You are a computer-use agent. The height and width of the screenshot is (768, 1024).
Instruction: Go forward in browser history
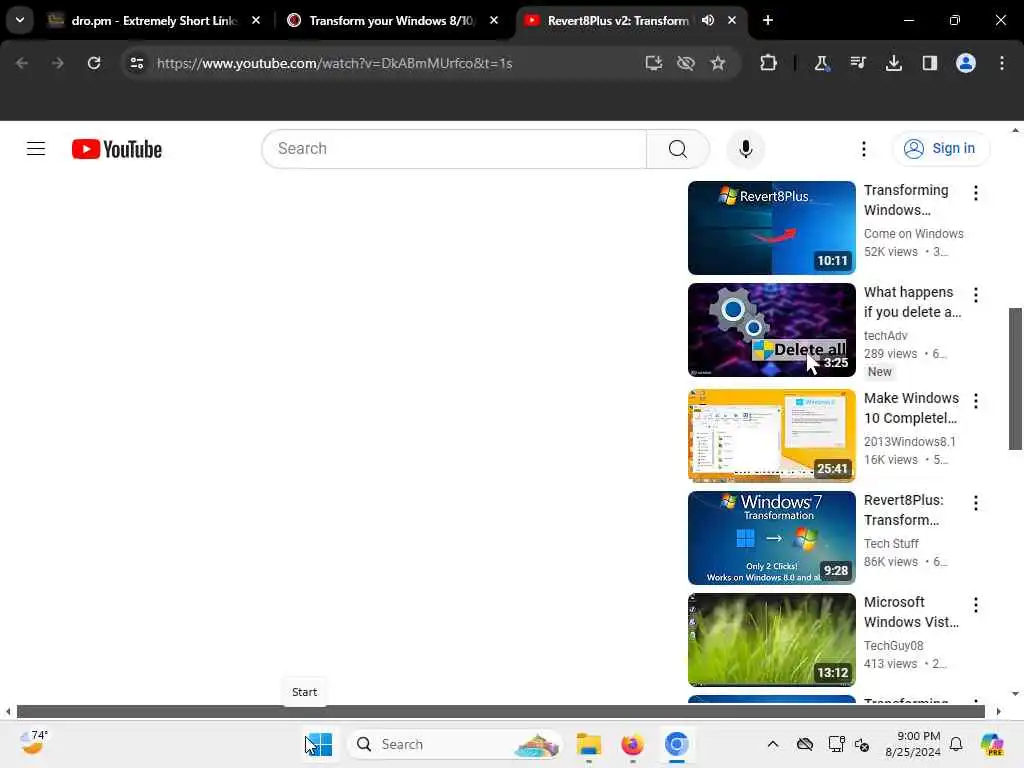57,63
